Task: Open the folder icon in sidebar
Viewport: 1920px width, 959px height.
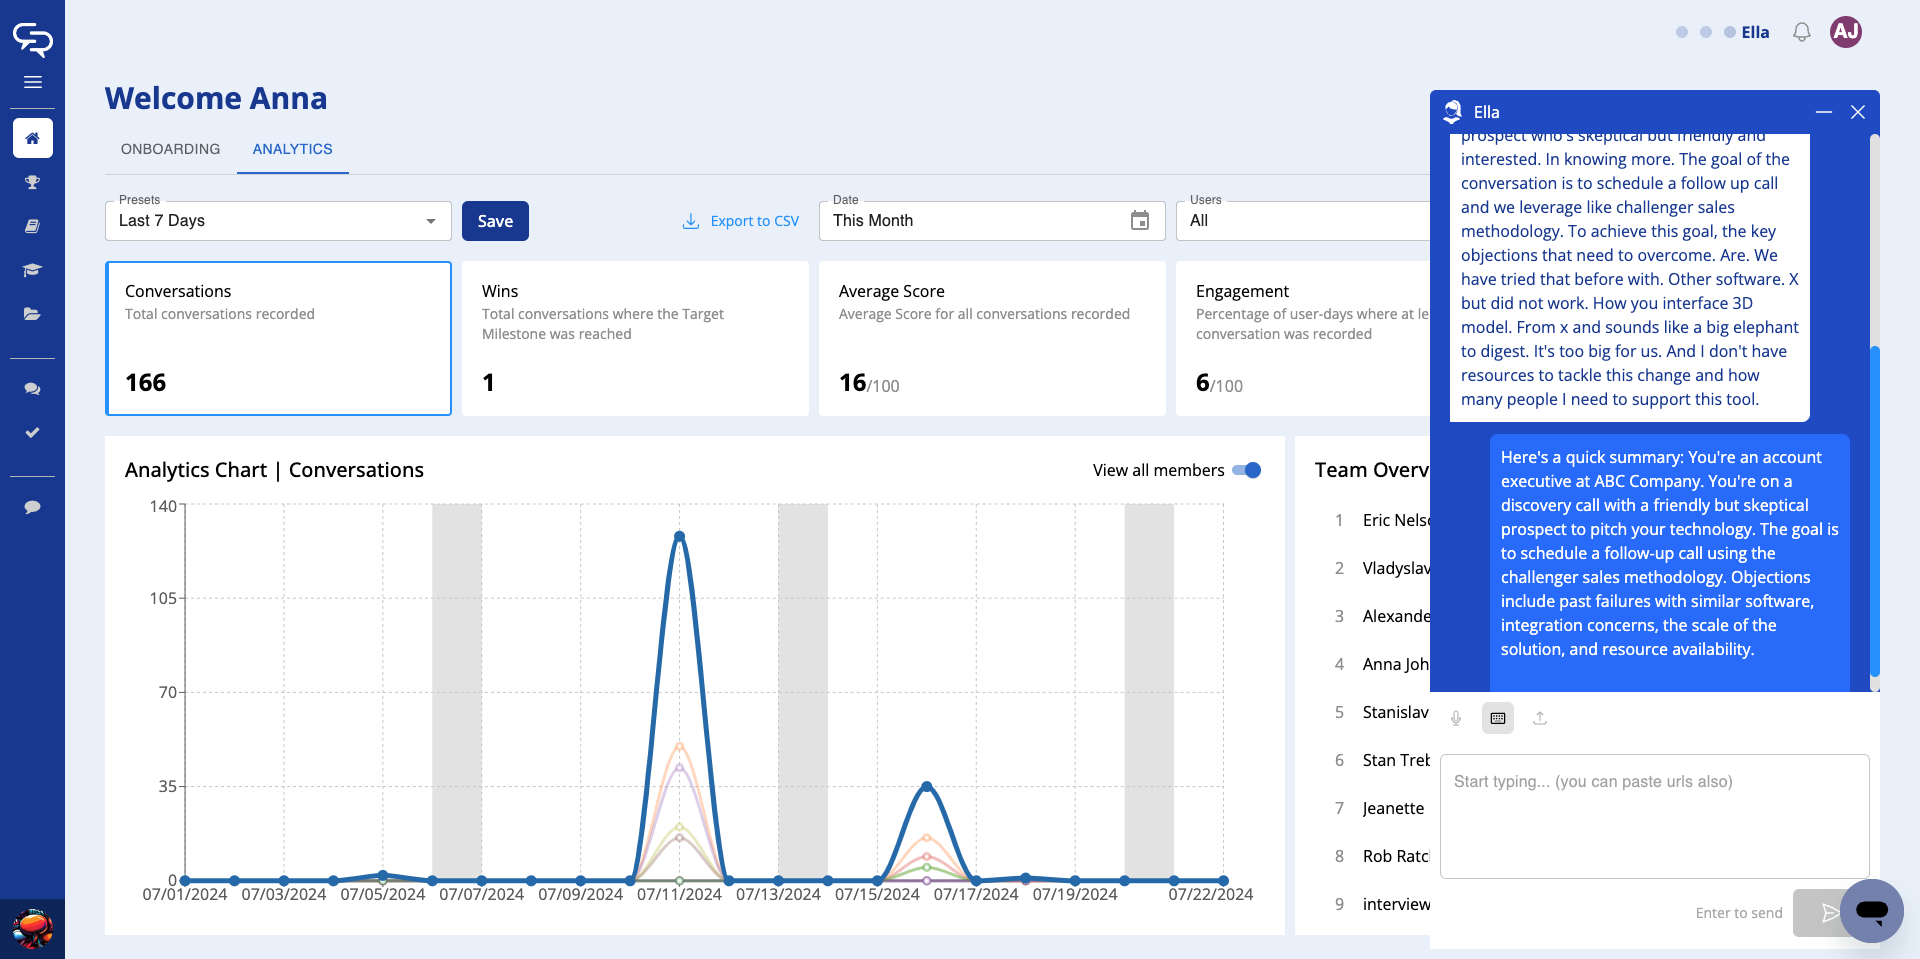Action: (32, 314)
